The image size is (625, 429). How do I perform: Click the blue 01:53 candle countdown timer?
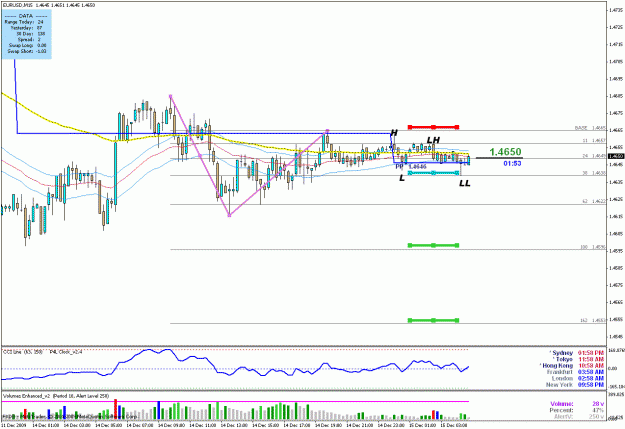coord(512,163)
